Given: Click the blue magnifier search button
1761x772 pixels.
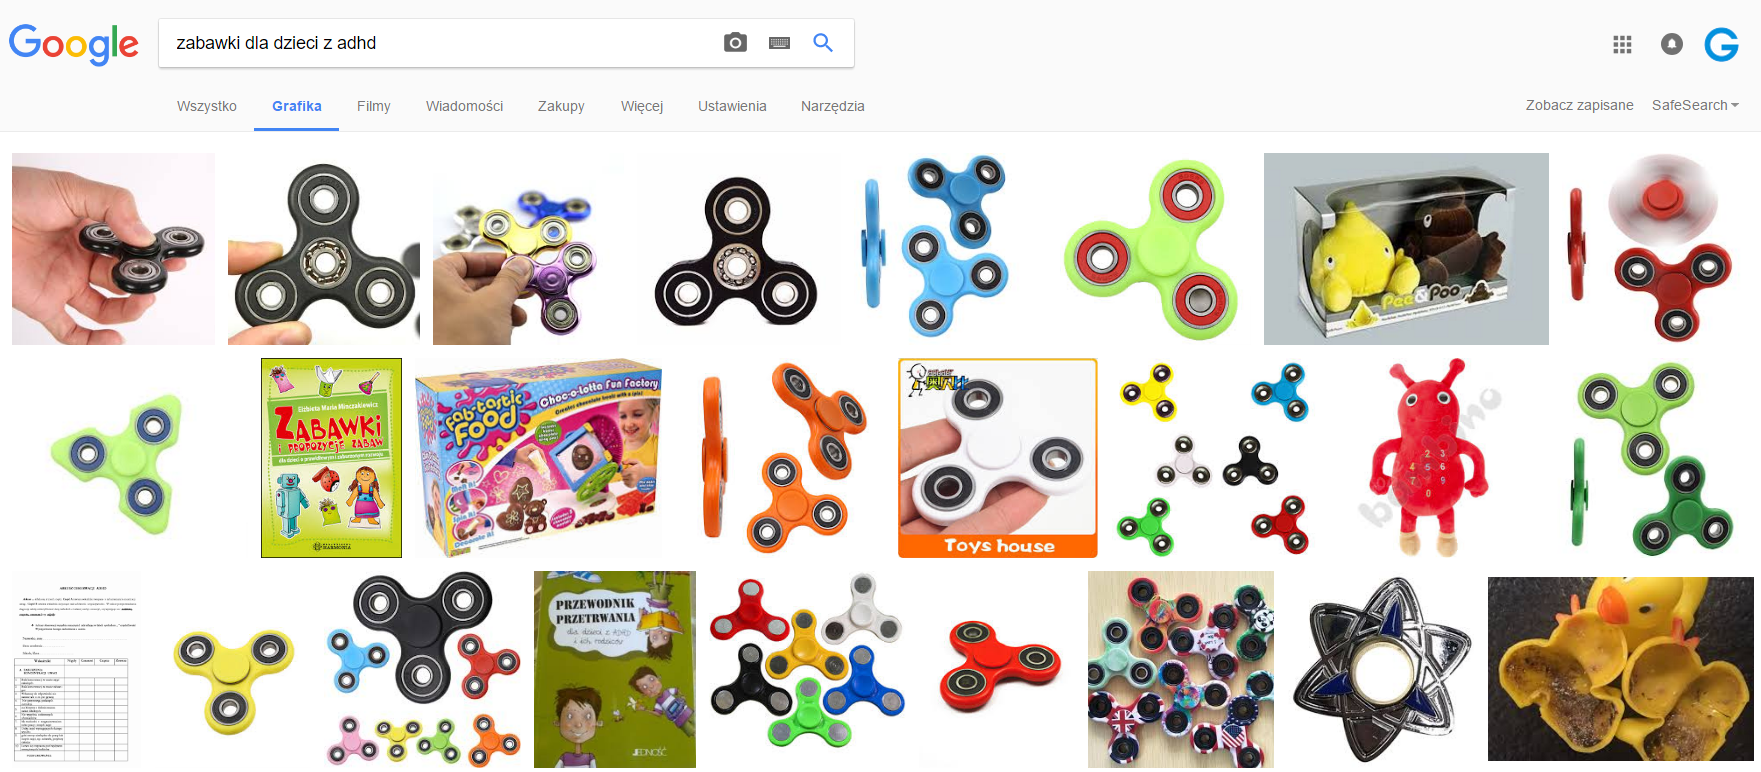Looking at the screenshot, I should tap(823, 43).
